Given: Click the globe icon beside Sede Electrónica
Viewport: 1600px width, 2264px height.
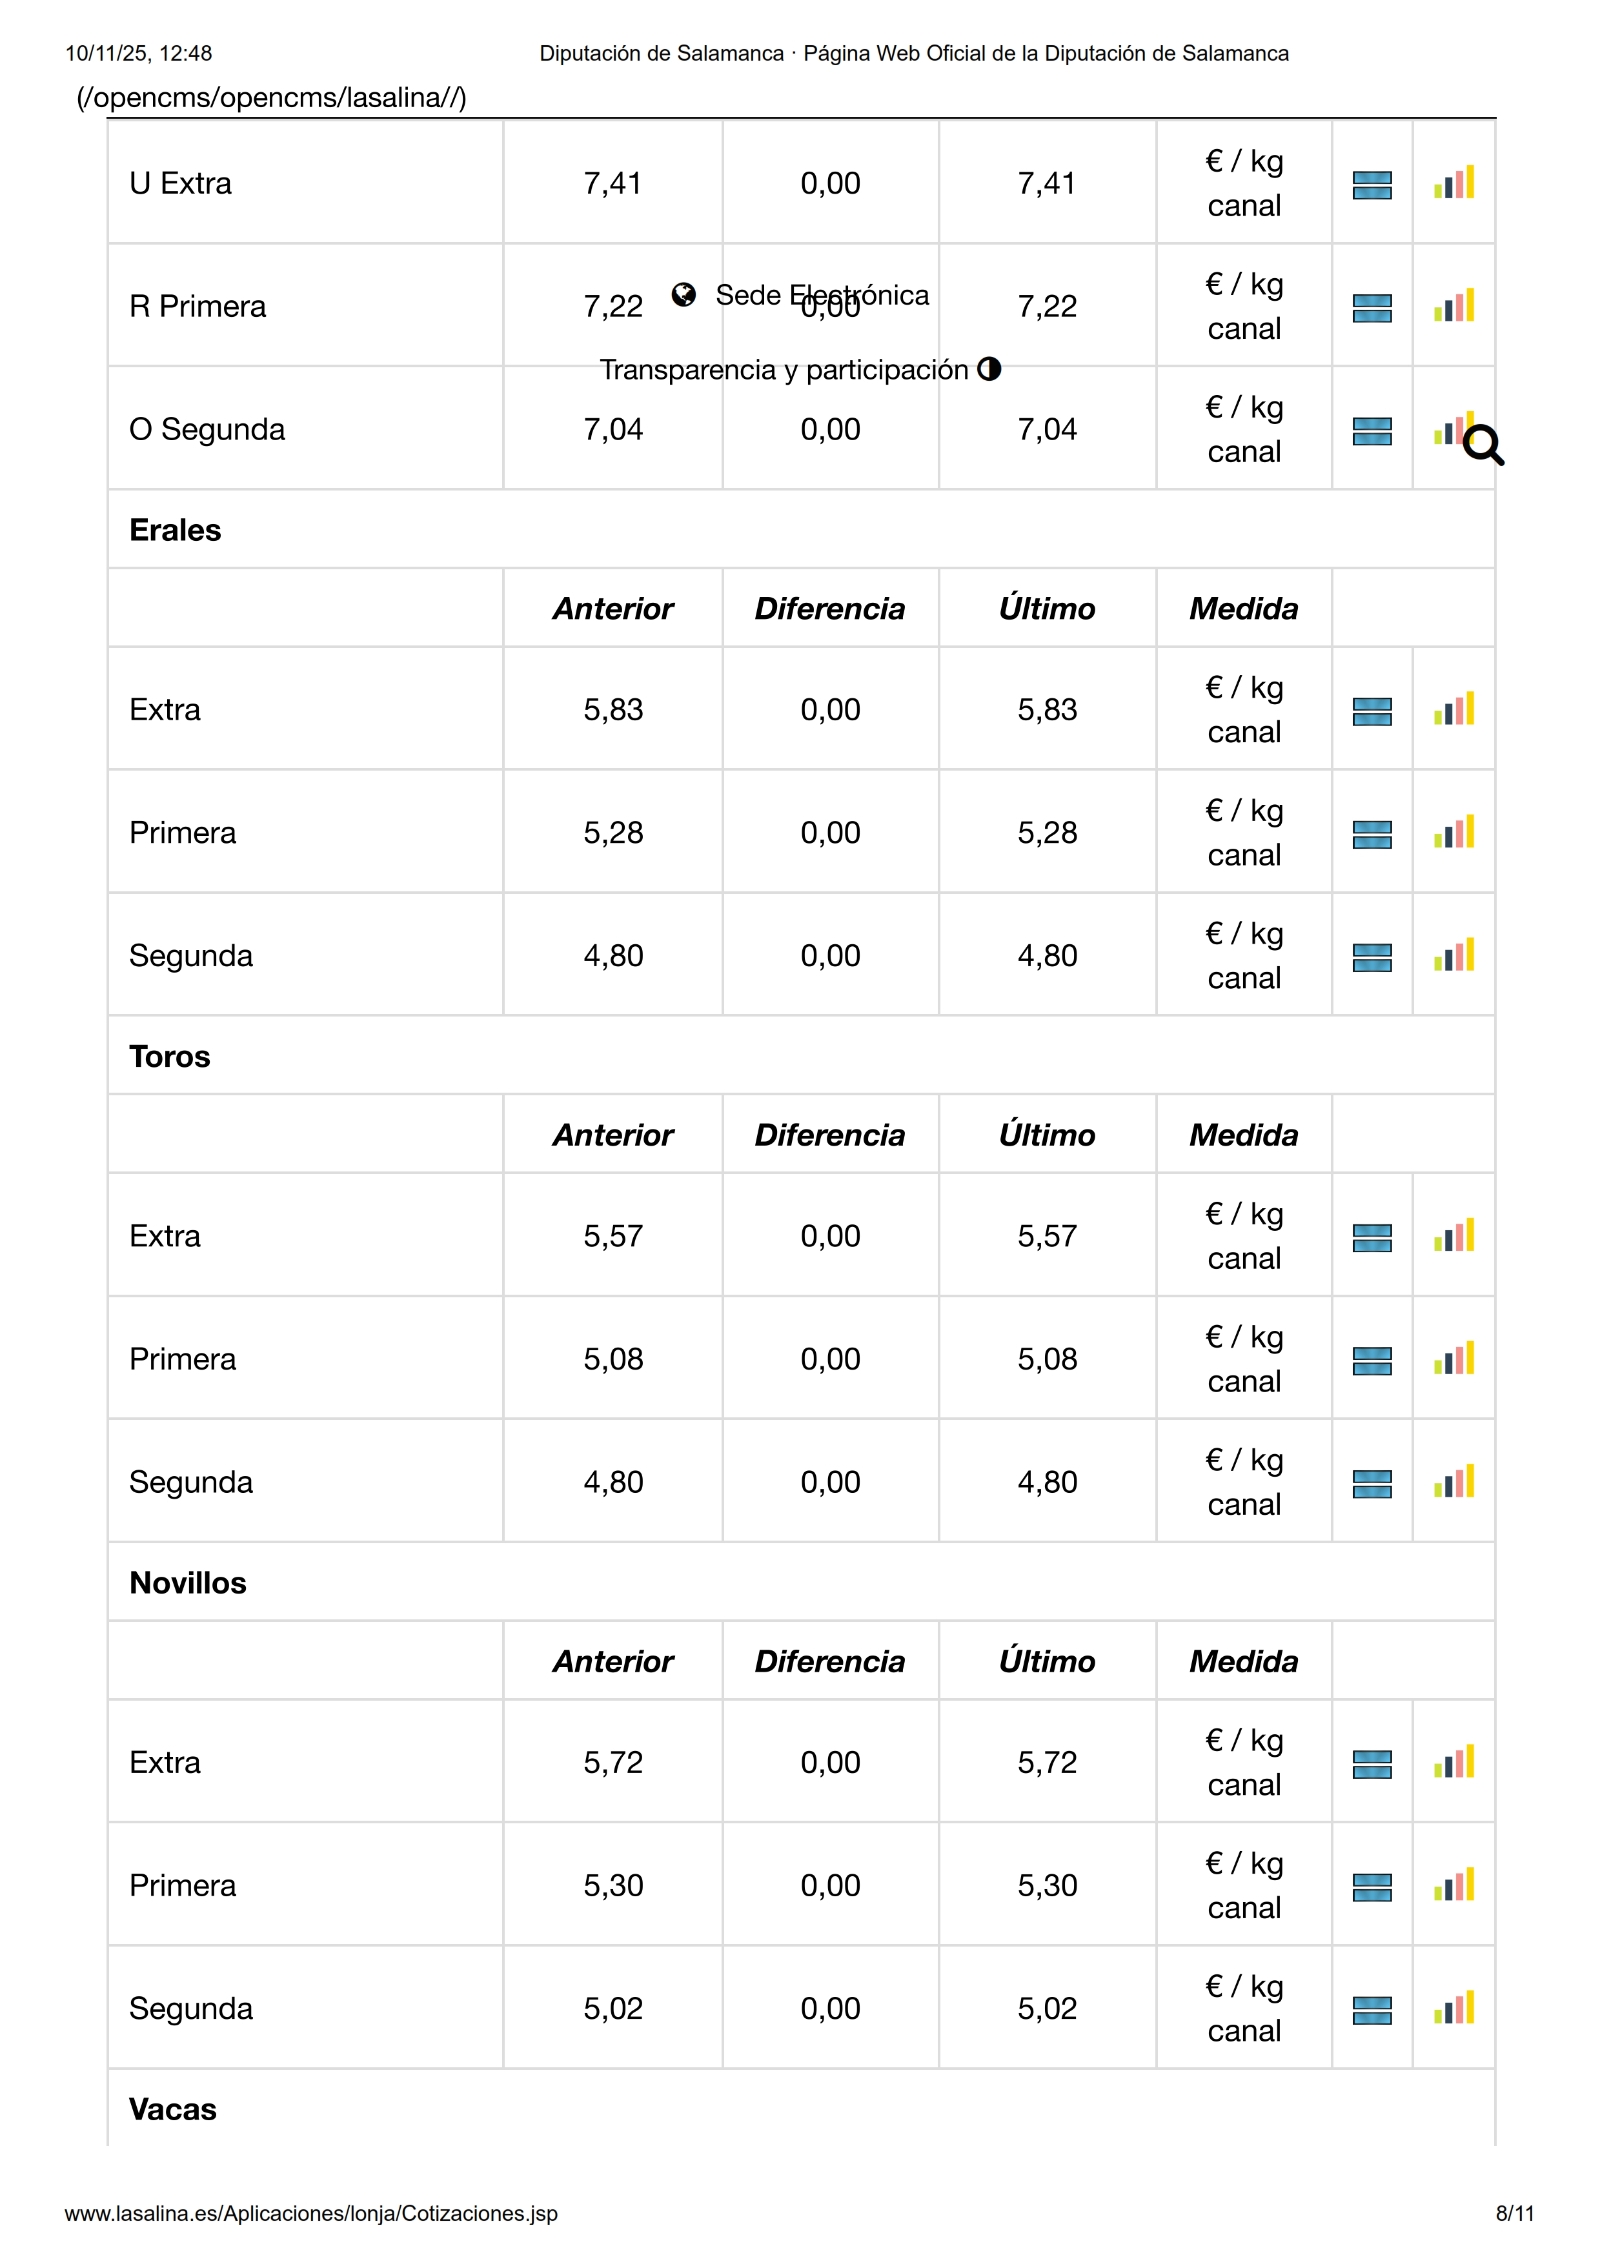Looking at the screenshot, I should coord(684,294).
